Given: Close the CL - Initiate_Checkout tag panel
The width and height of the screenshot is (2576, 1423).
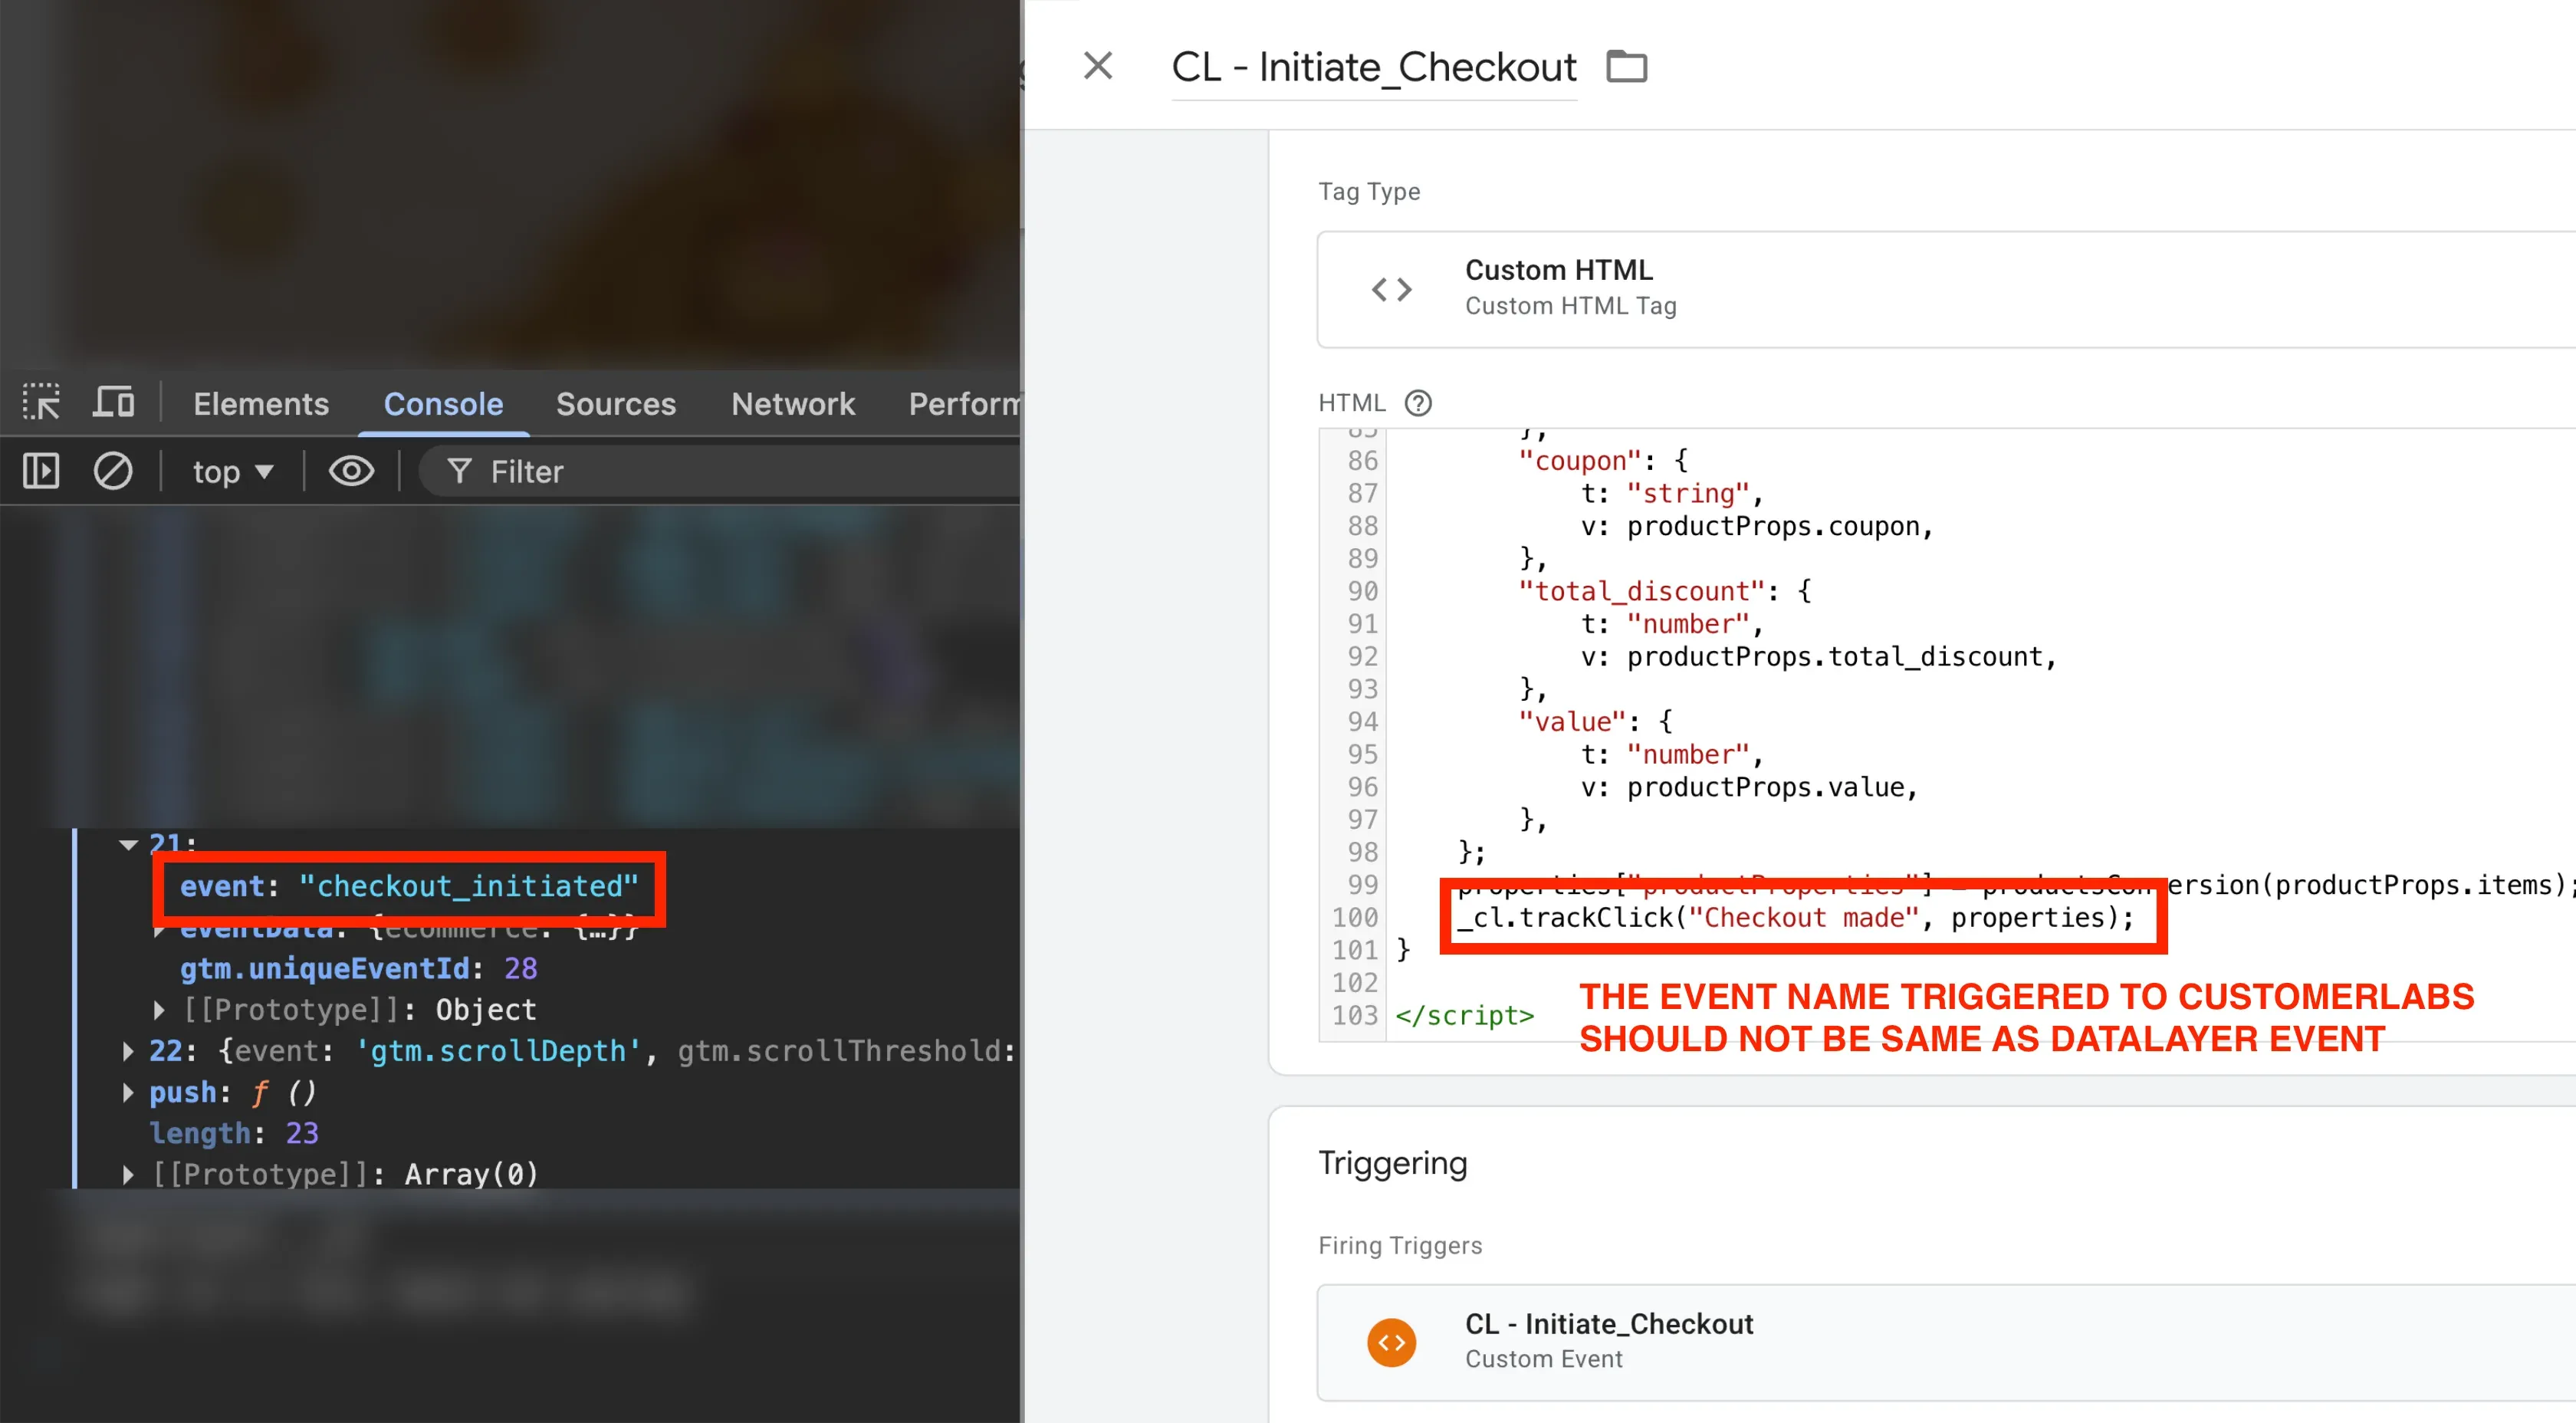Looking at the screenshot, I should click(x=1098, y=66).
